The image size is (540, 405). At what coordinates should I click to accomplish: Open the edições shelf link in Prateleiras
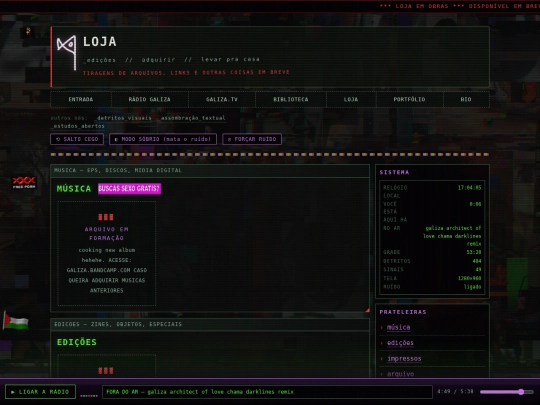click(400, 343)
